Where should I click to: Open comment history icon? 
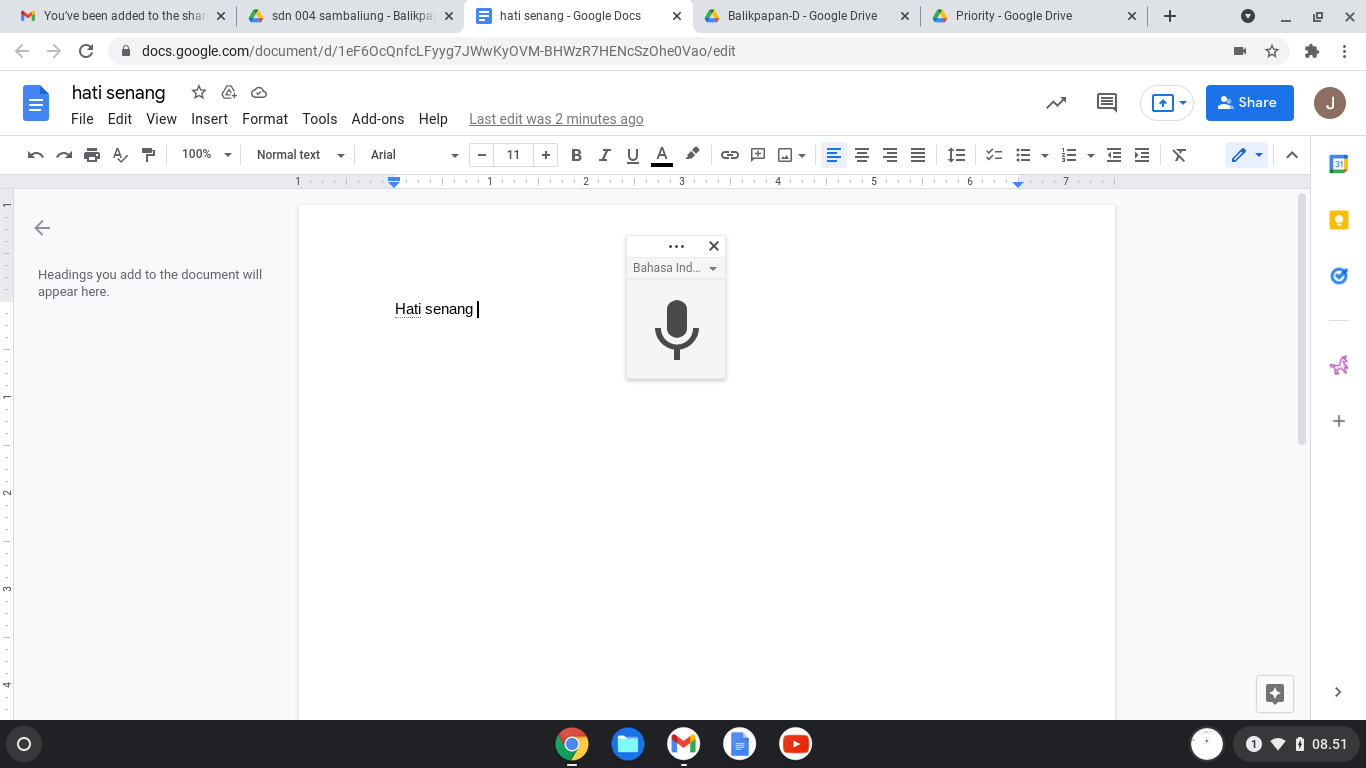click(x=1106, y=102)
